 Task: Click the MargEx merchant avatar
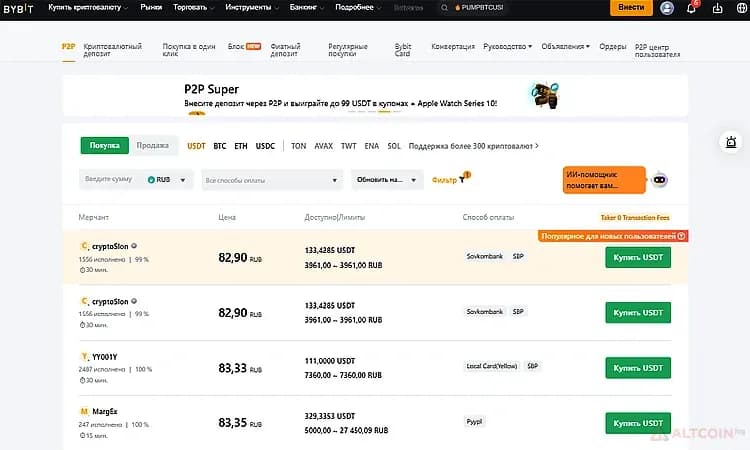pos(84,411)
